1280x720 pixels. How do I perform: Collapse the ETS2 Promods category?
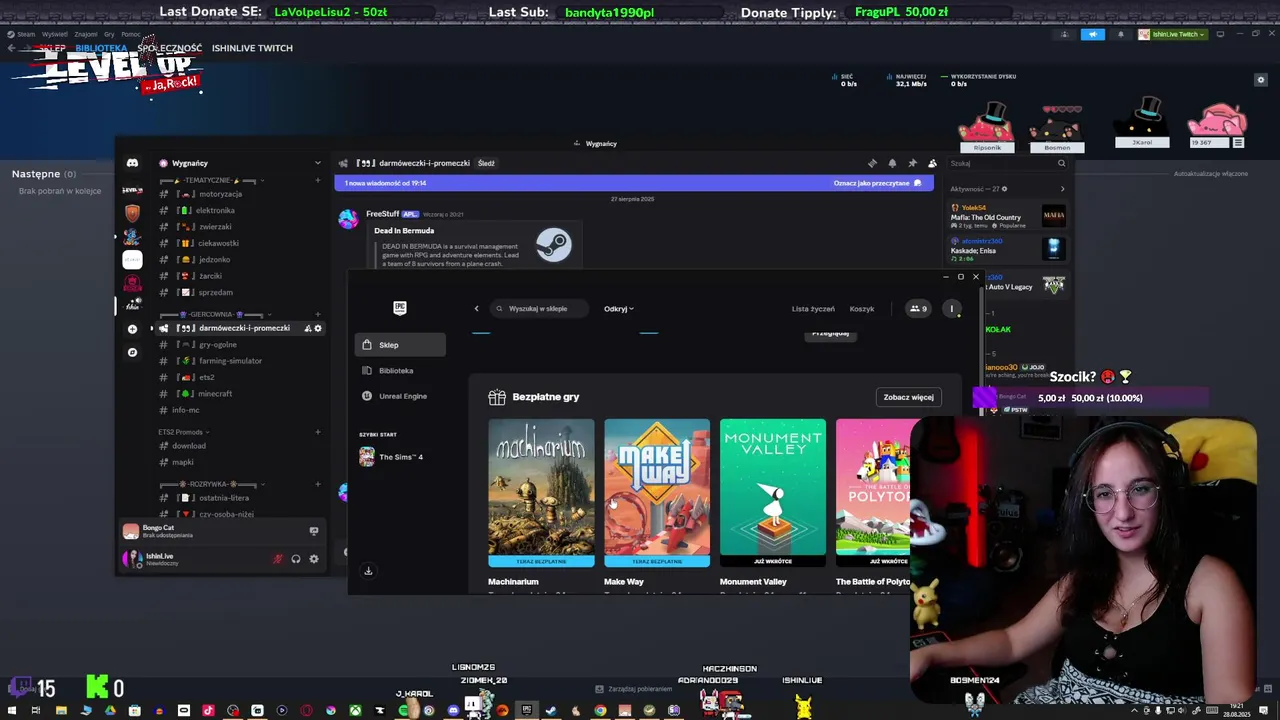click(184, 432)
